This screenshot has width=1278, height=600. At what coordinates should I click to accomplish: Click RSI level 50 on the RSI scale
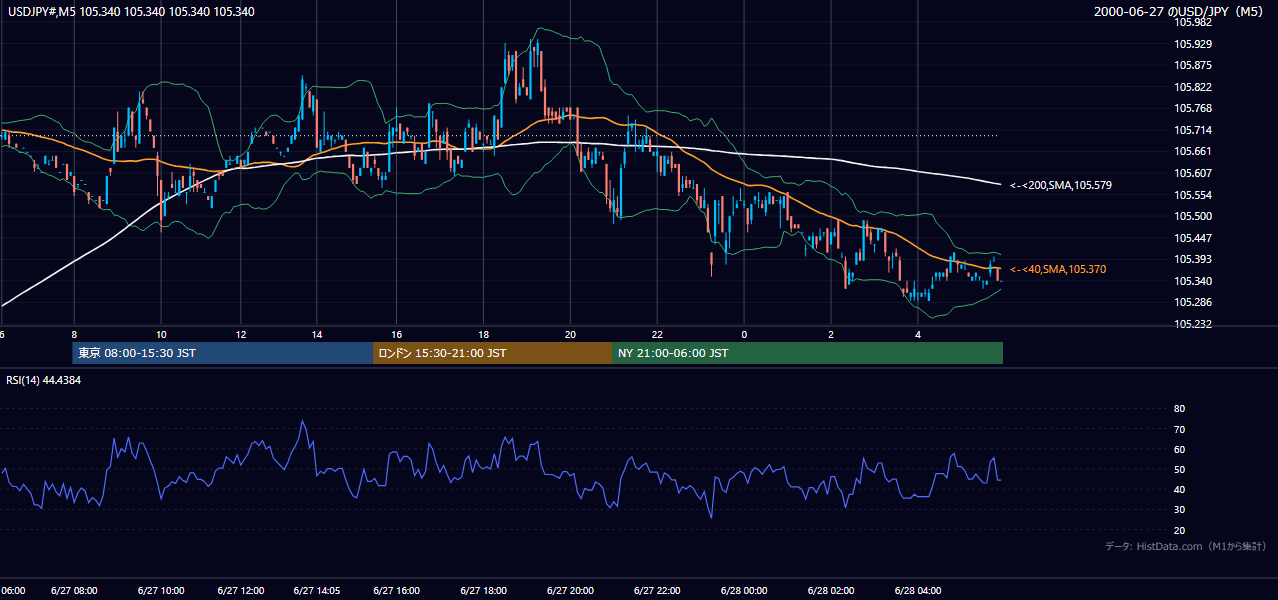[1179, 469]
